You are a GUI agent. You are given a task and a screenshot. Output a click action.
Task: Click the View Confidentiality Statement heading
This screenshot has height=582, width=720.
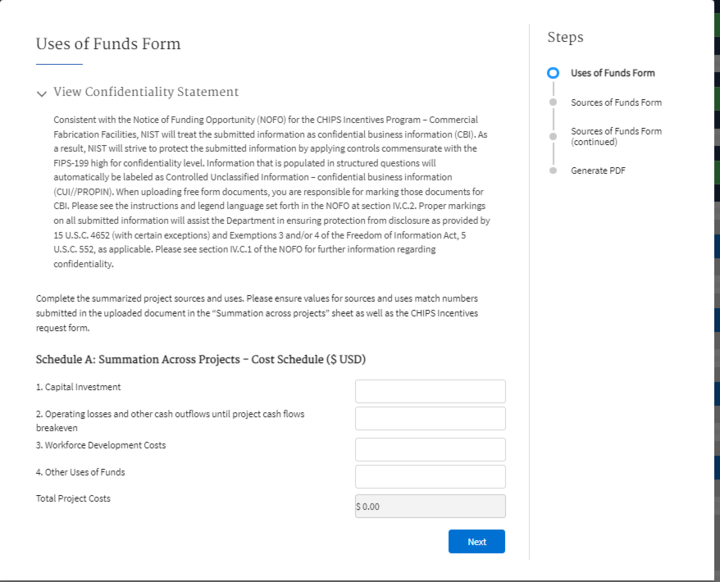[x=146, y=92]
